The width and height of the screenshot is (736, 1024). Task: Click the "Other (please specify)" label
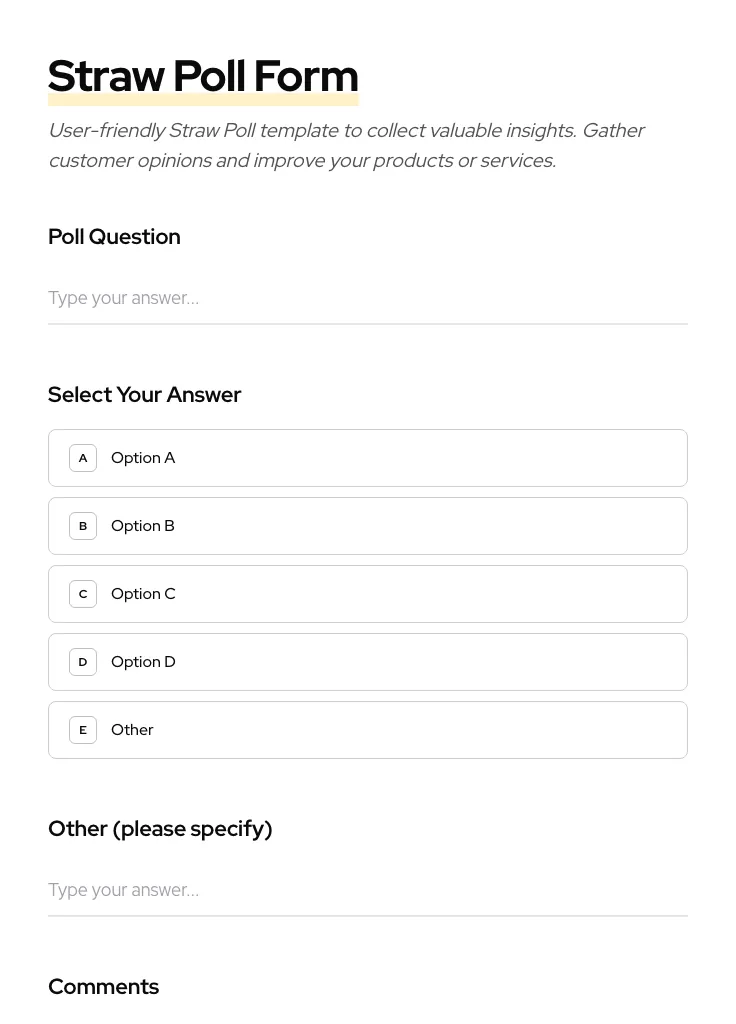(160, 829)
